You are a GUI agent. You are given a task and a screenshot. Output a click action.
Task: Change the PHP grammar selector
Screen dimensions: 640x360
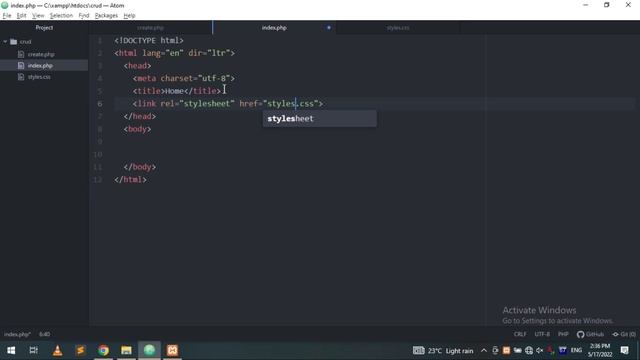tap(563, 334)
